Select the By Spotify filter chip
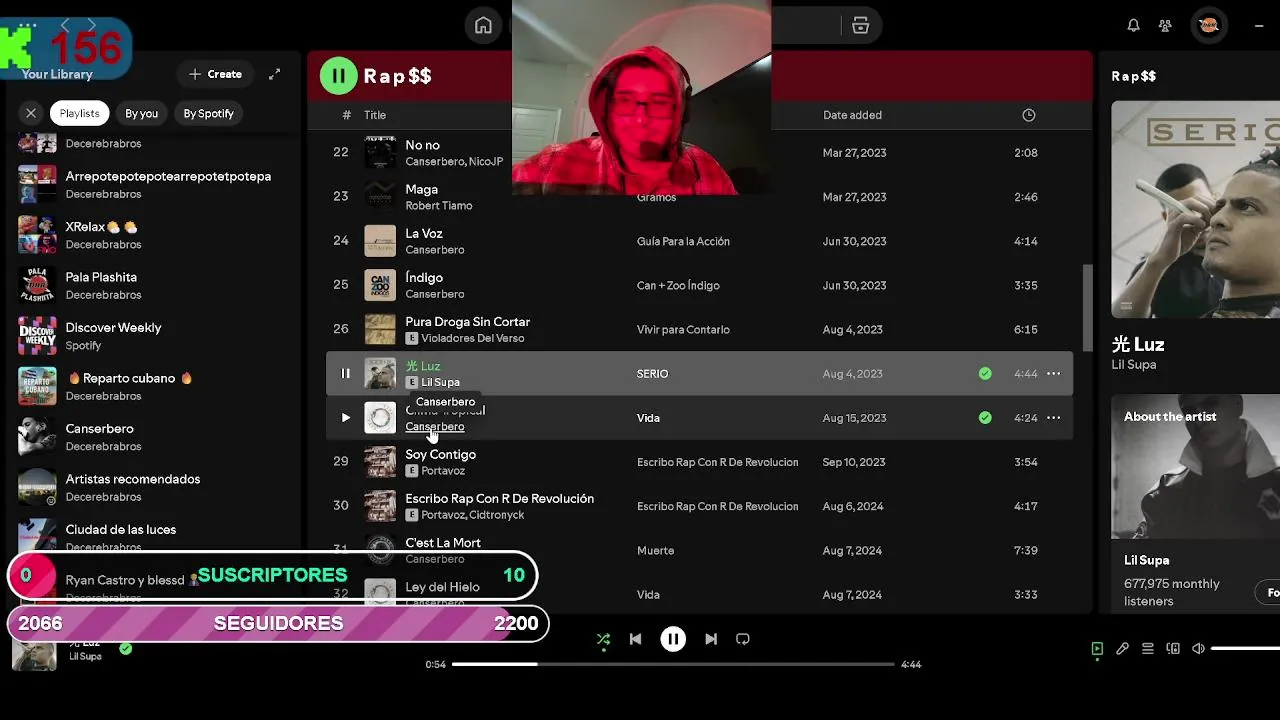Screen dimensions: 1280x720 coord(208,113)
